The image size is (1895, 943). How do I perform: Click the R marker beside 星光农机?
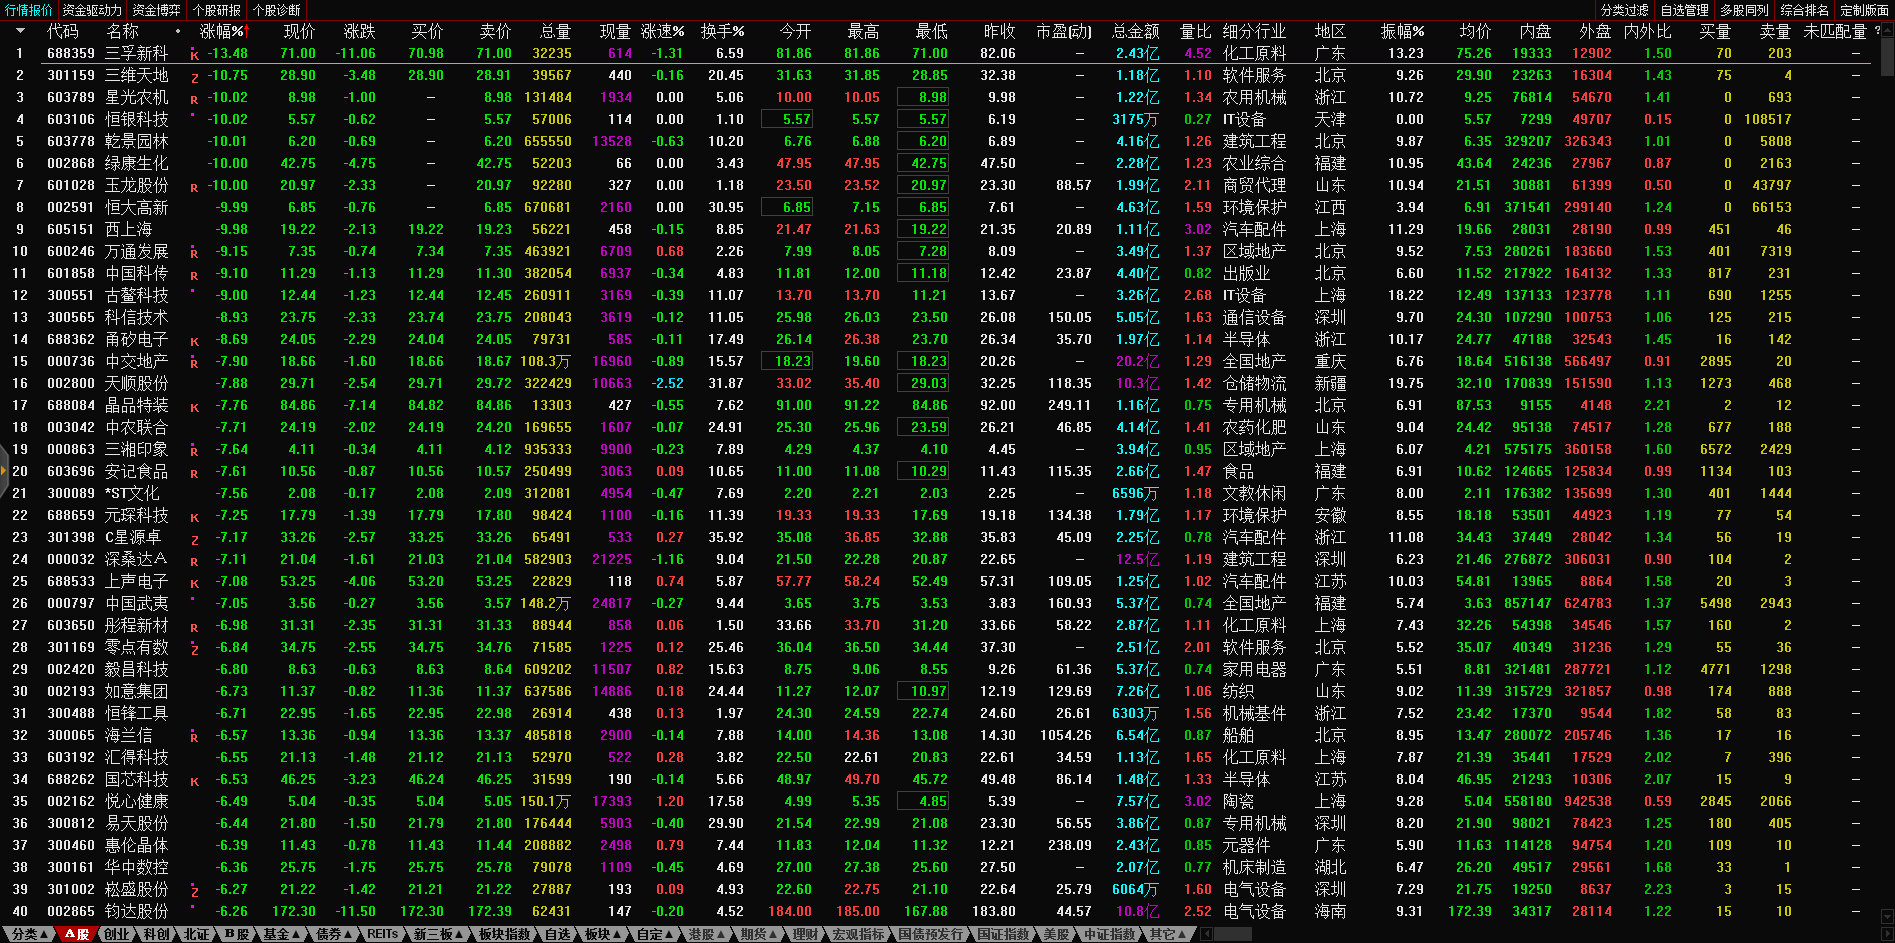point(194,99)
